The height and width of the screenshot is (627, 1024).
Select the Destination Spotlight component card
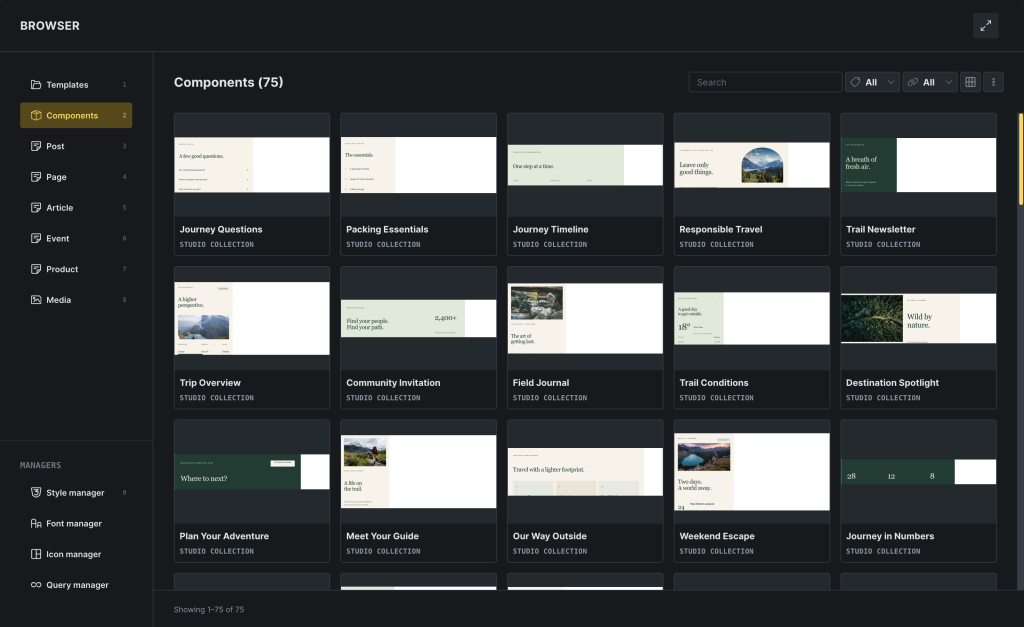918,338
